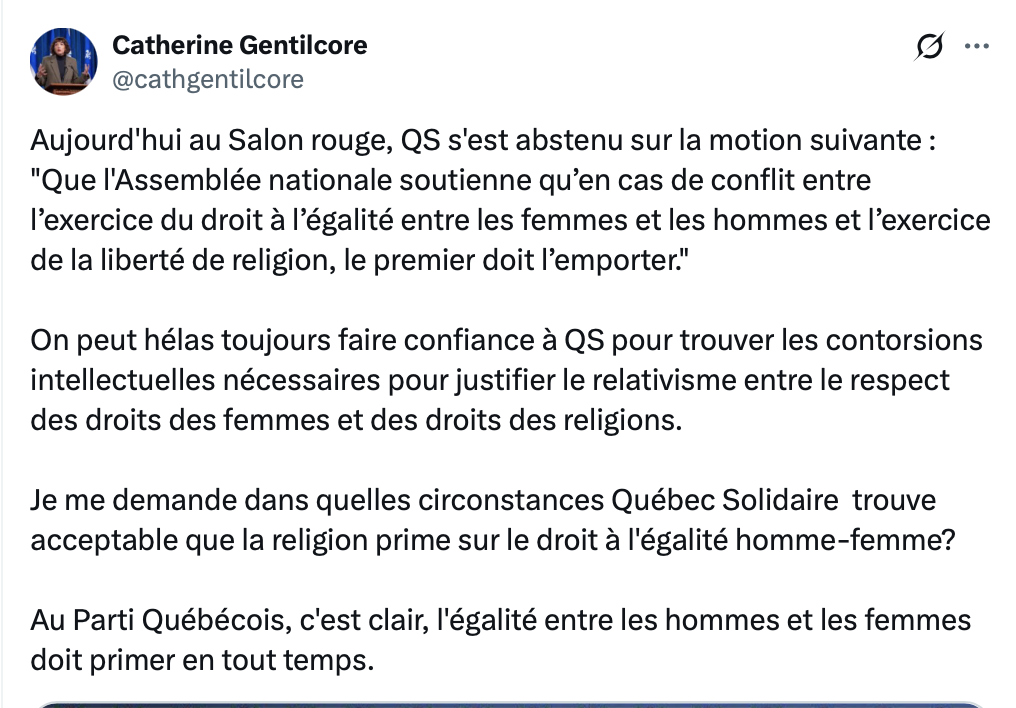This screenshot has width=1016, height=708.
Task: Click the last line "doit primer en tout temps"
Action: click(x=202, y=659)
